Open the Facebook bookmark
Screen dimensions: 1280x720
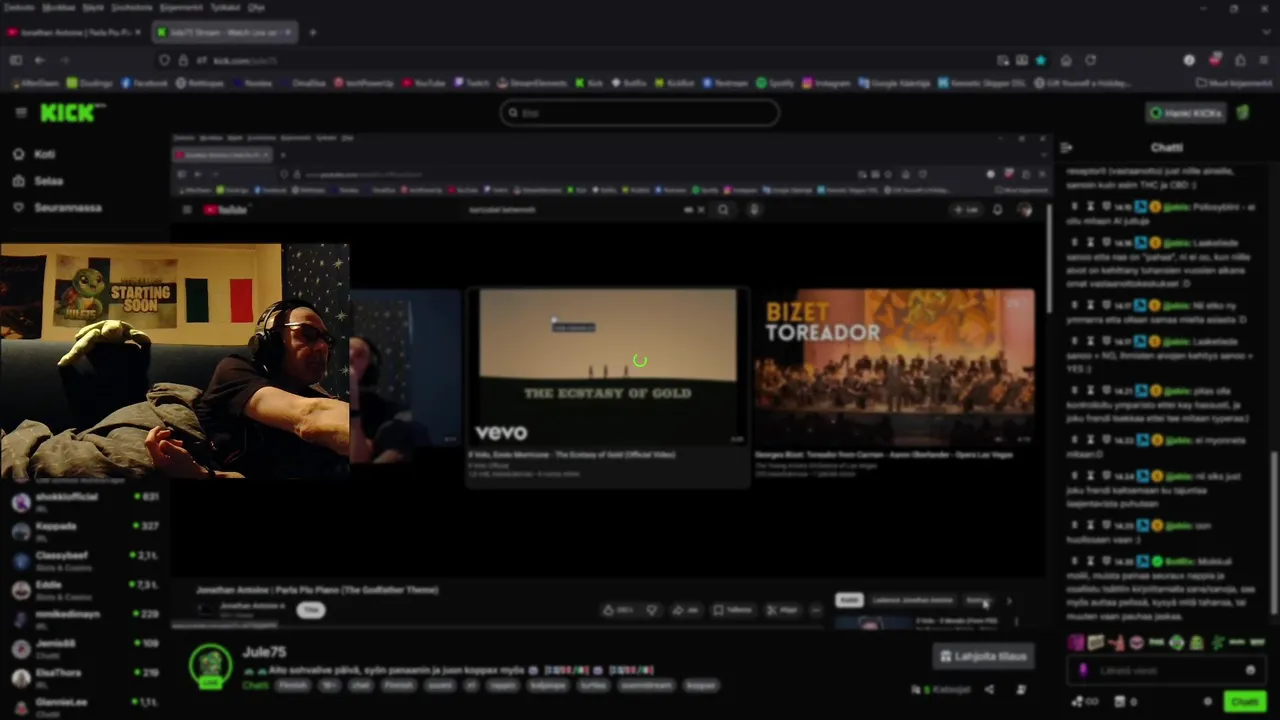pos(144,83)
